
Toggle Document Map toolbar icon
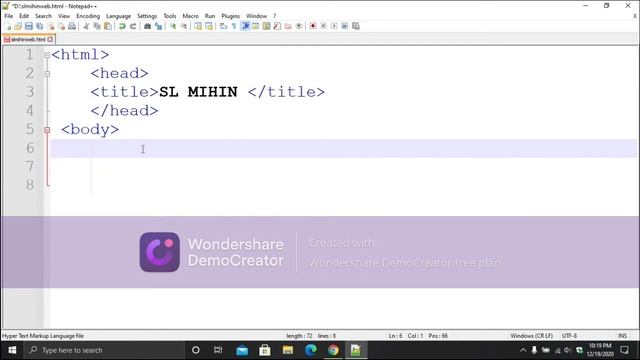click(267, 26)
